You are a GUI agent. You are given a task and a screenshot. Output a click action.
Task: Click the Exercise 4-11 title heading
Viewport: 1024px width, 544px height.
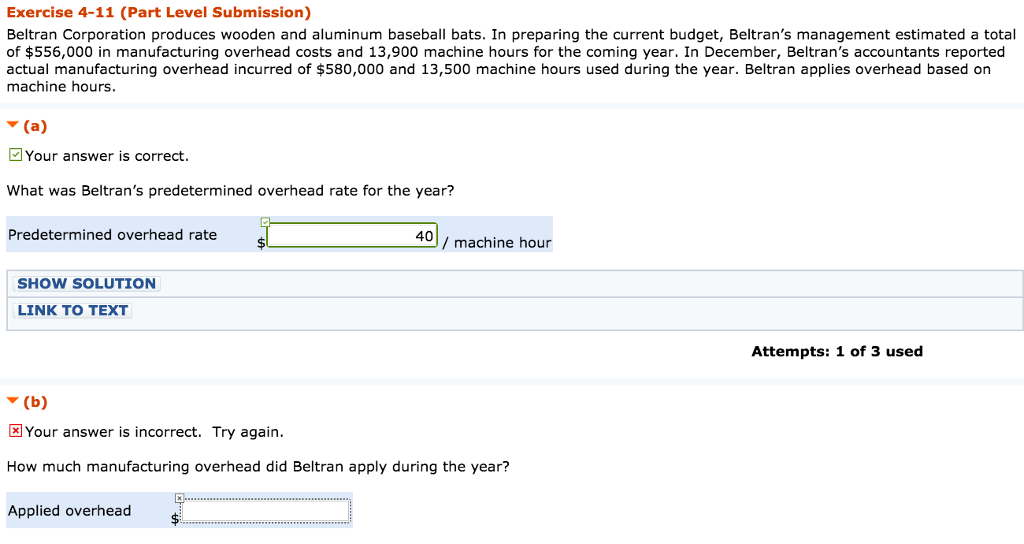click(159, 12)
